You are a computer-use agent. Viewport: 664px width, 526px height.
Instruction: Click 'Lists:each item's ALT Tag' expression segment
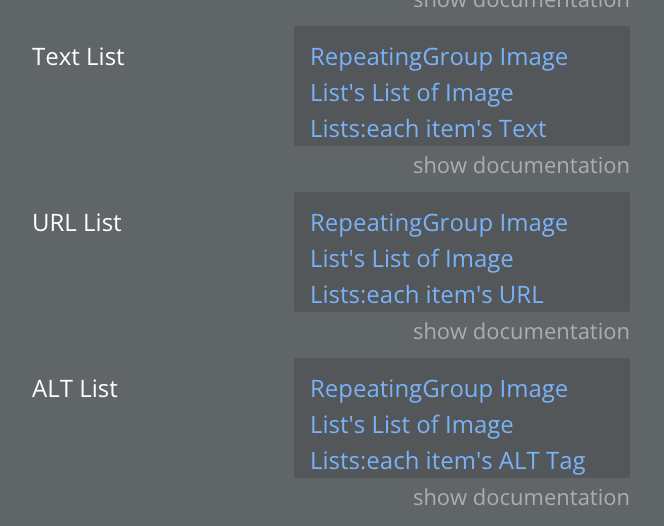[x=447, y=461]
